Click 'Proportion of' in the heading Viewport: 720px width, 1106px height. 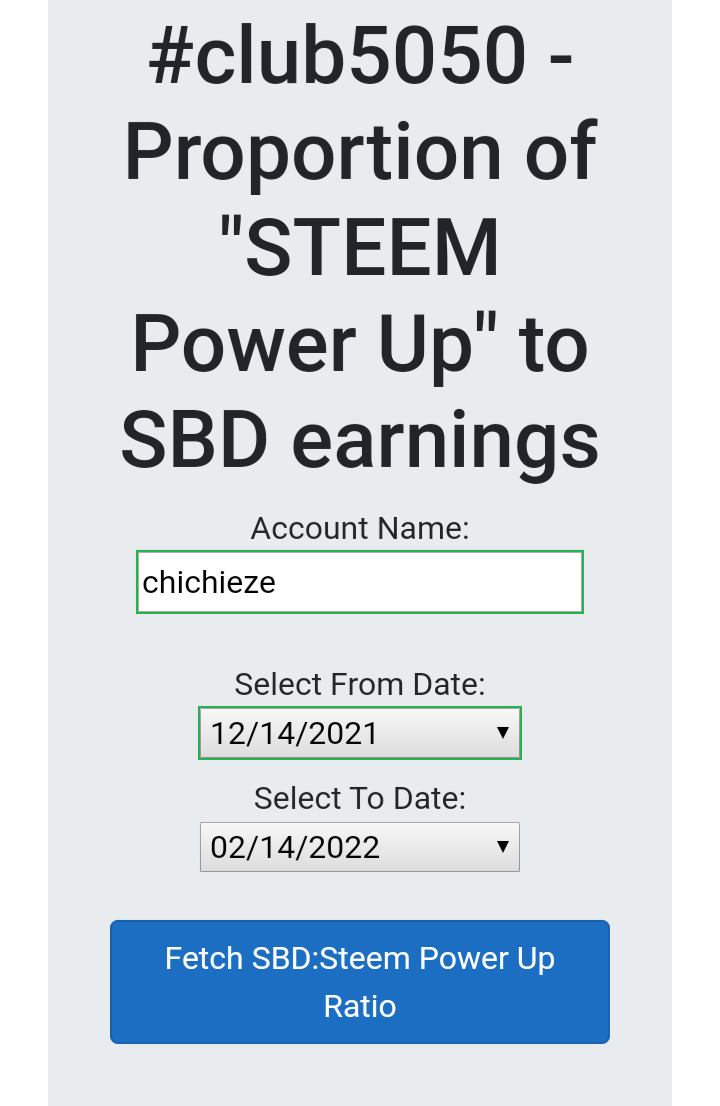(x=360, y=152)
